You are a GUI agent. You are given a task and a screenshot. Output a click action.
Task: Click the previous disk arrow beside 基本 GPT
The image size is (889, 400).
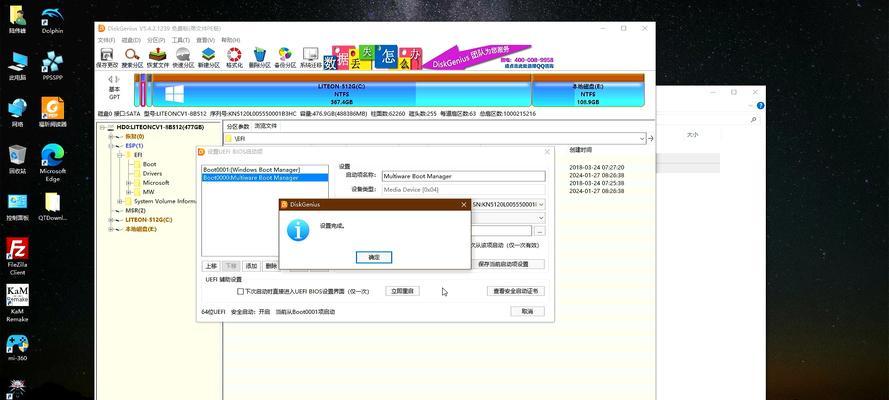pyautogui.click(x=111, y=79)
